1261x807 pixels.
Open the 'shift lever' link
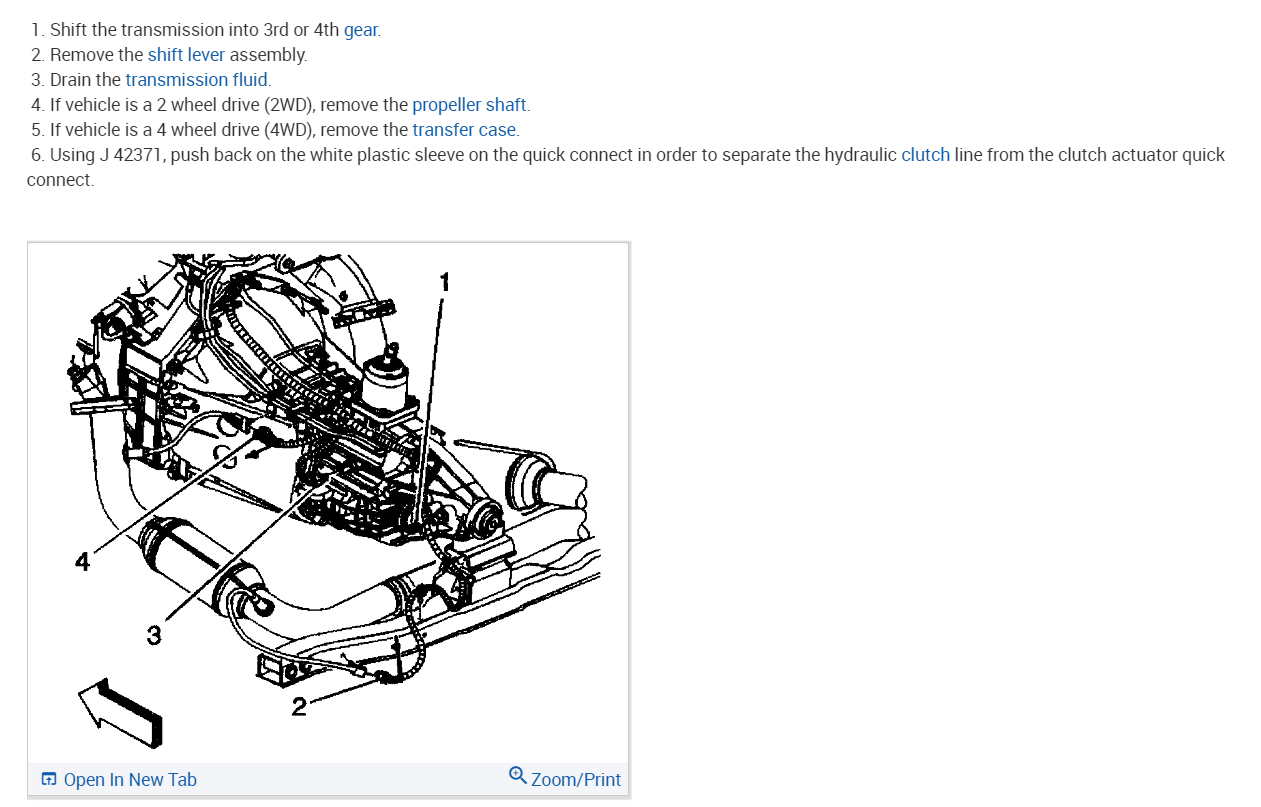pyautogui.click(x=186, y=55)
